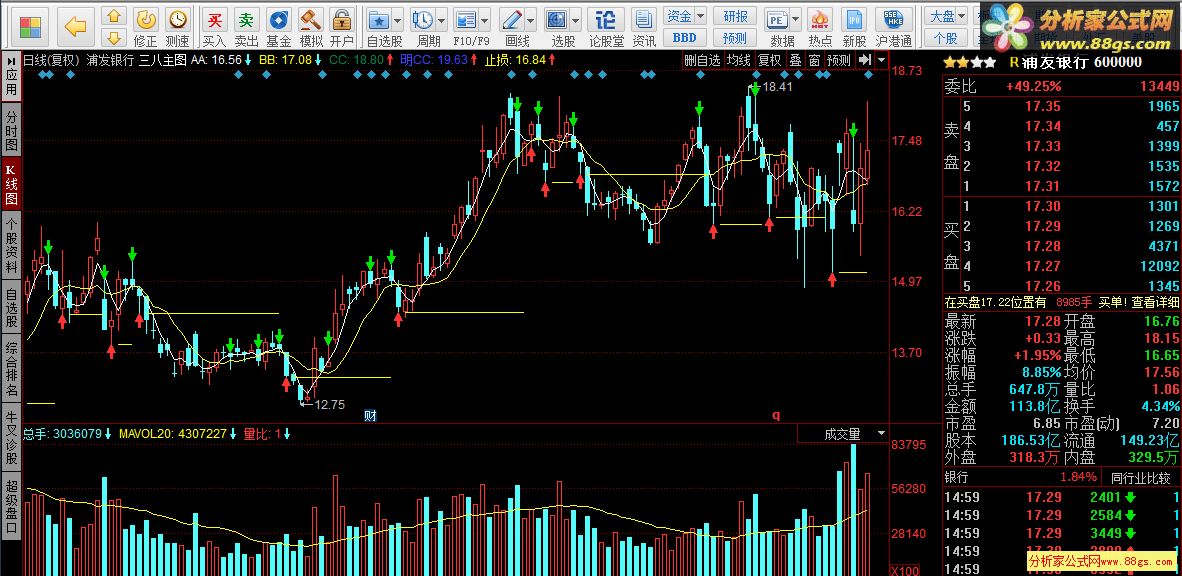Open the 买入 buy order icon
This screenshot has width=1182, height=576.
click(215, 20)
